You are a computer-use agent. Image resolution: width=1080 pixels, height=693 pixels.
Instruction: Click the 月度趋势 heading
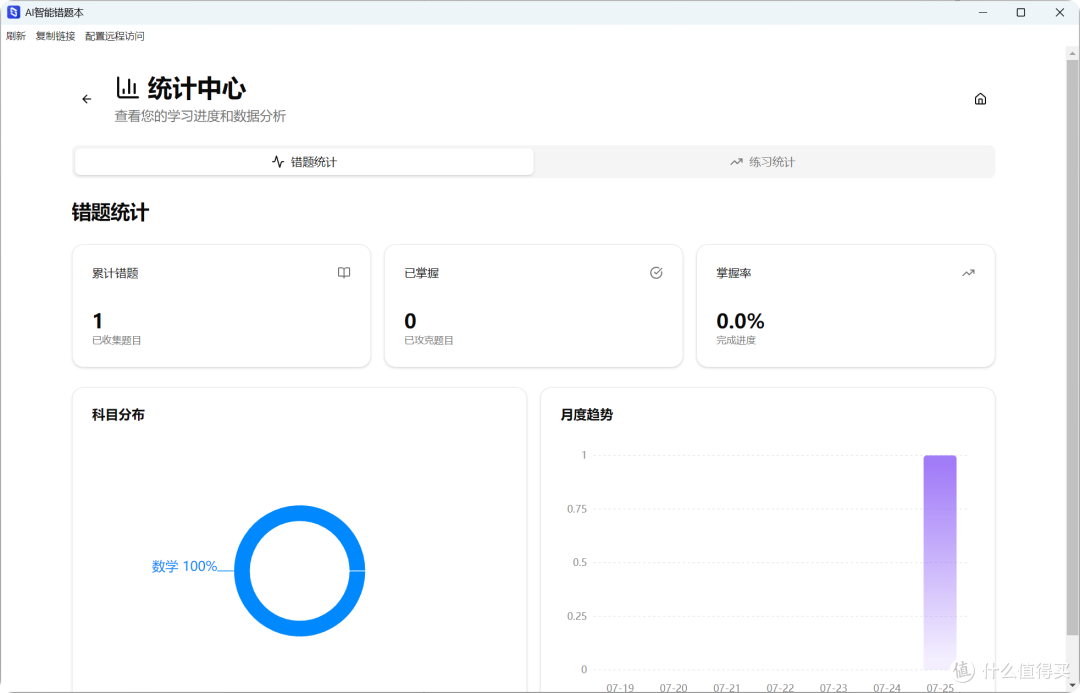click(587, 415)
